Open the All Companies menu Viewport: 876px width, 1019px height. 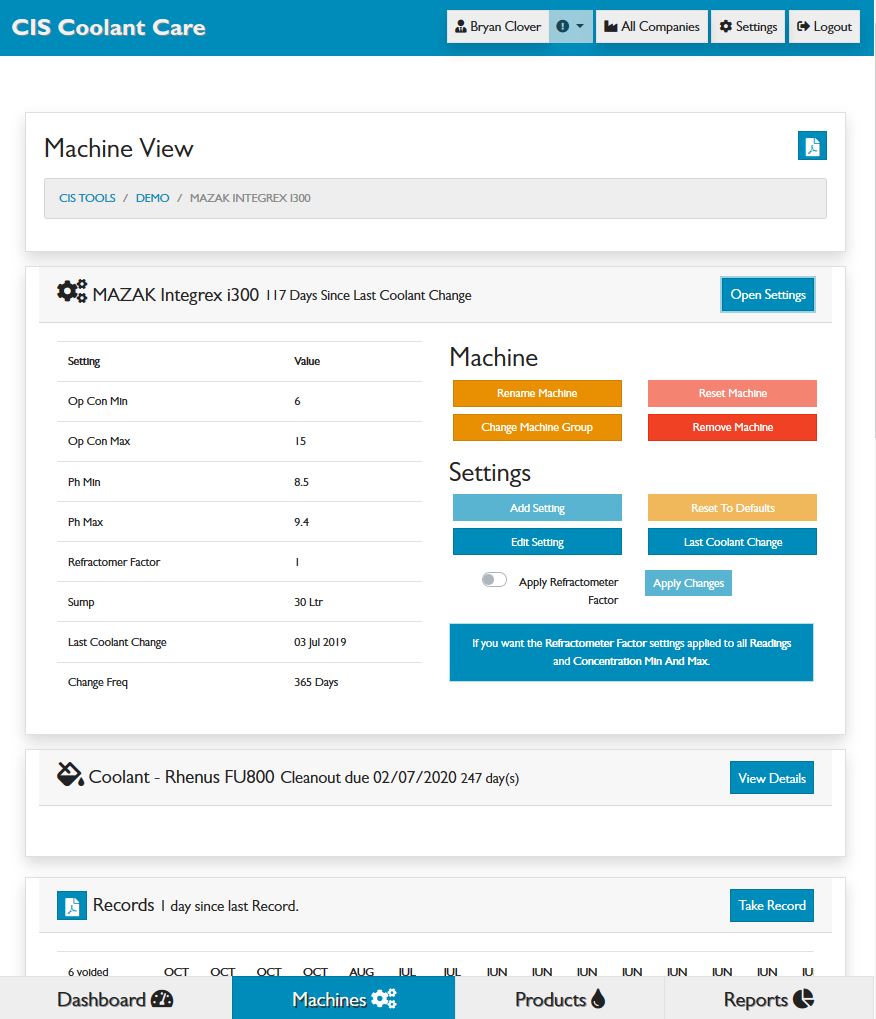pyautogui.click(x=652, y=27)
